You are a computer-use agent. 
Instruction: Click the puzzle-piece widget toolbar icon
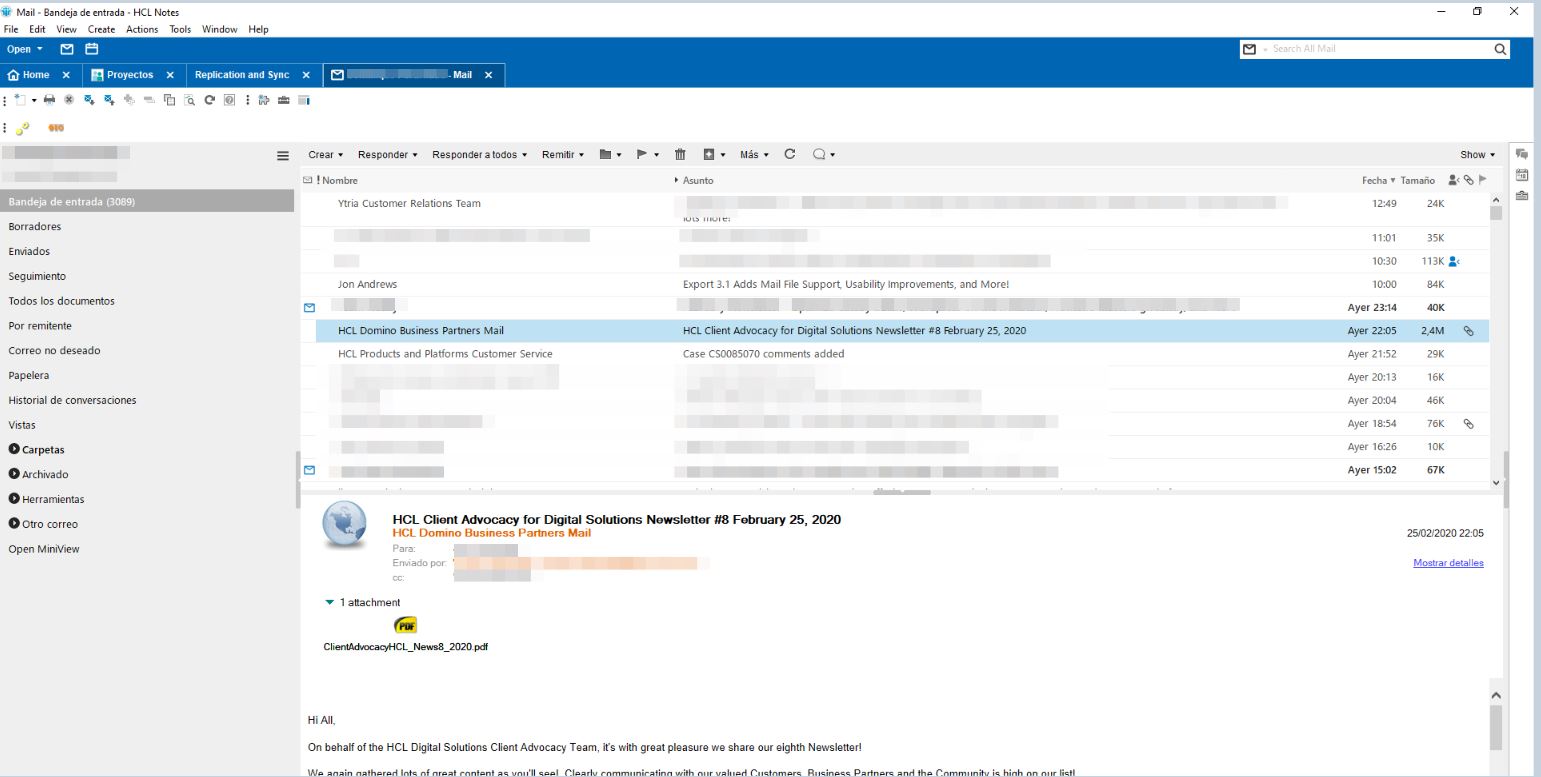264,100
